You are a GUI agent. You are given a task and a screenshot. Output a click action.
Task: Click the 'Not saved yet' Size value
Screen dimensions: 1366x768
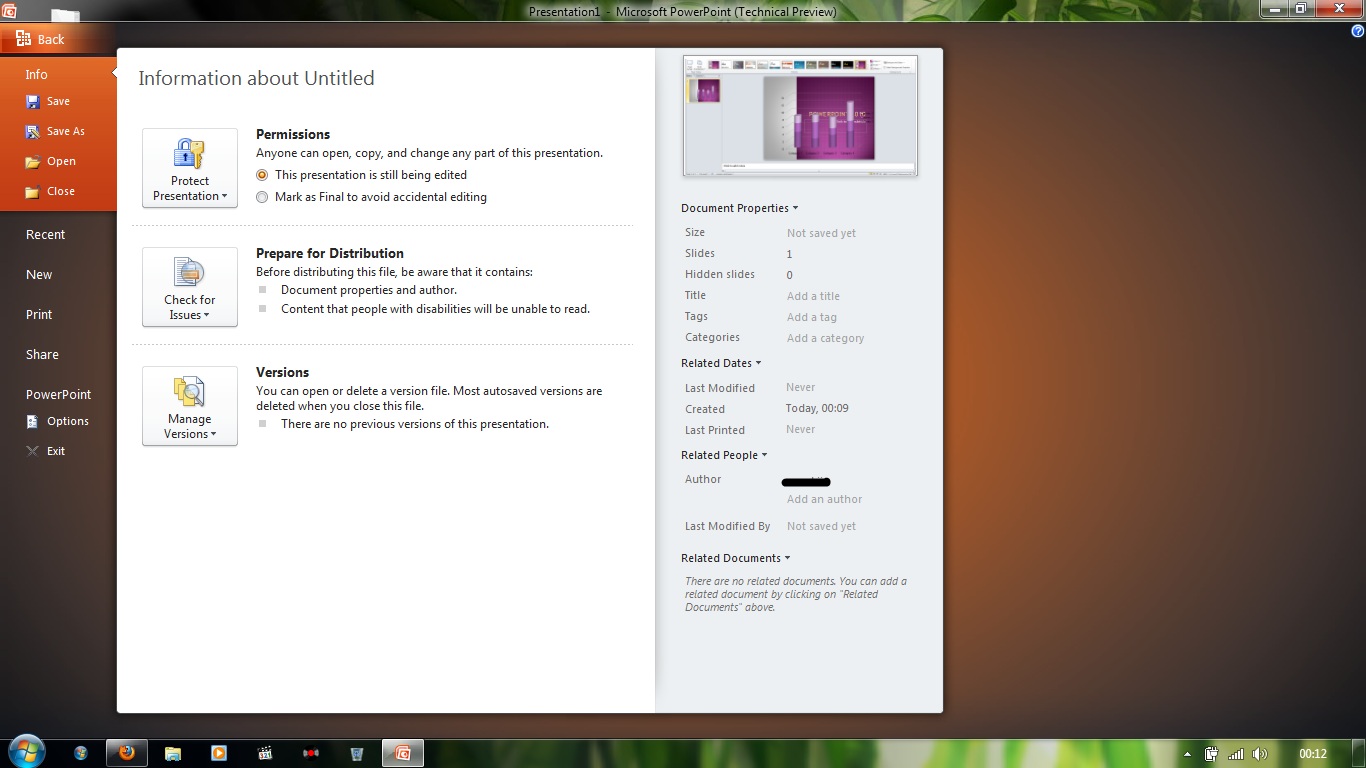(x=821, y=233)
